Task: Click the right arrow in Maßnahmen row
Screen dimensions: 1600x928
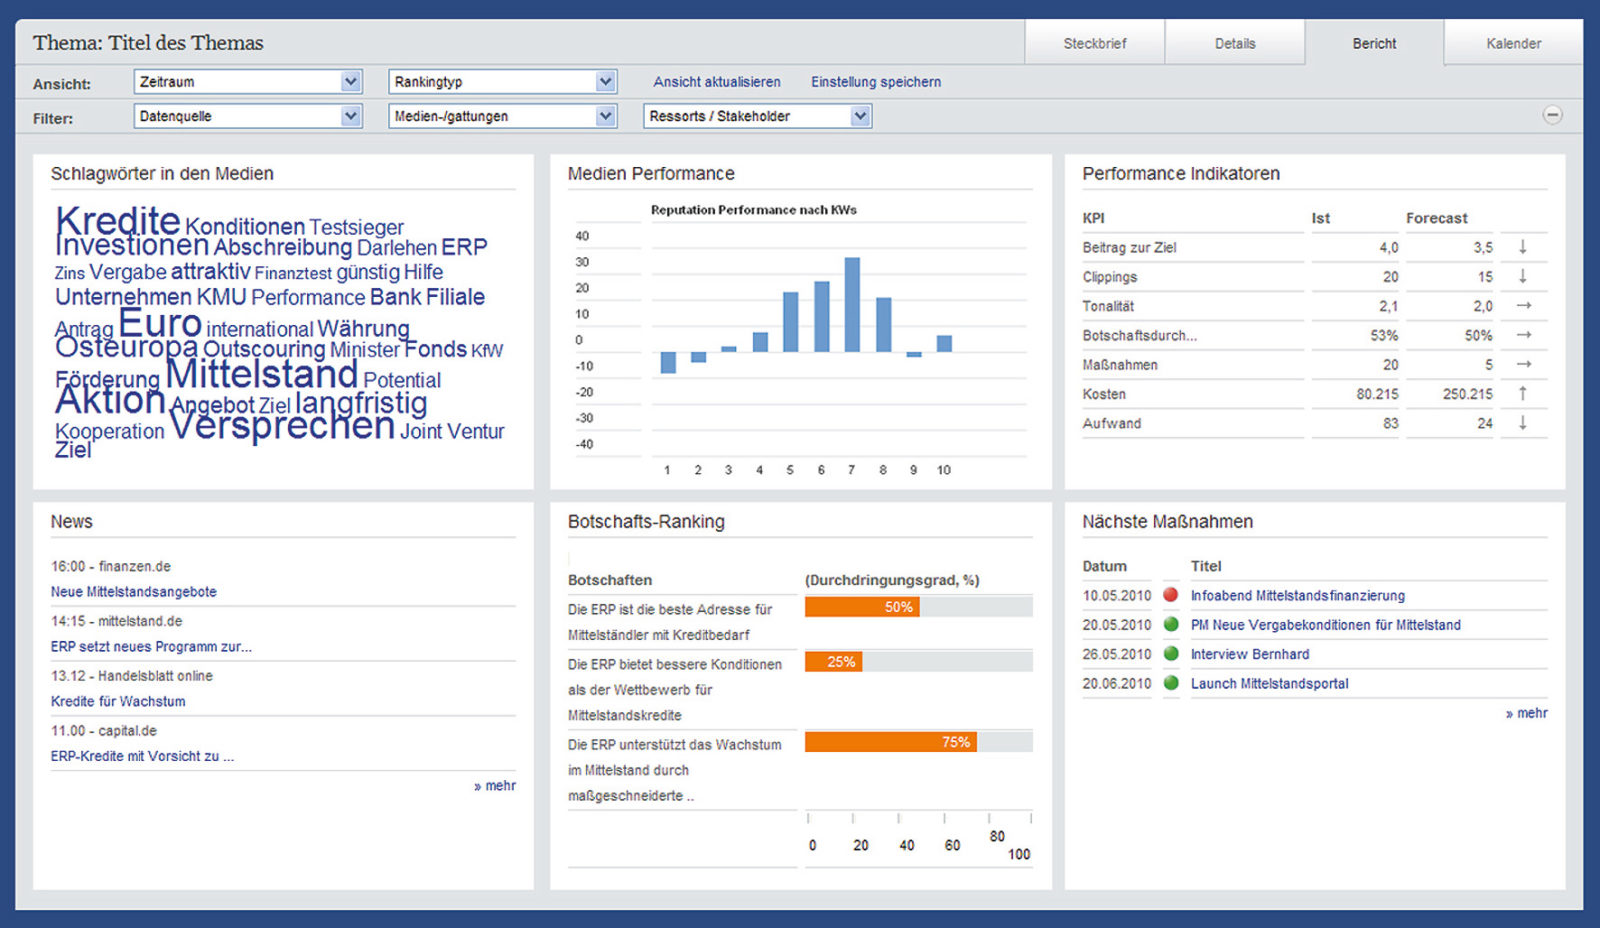Action: point(1524,364)
